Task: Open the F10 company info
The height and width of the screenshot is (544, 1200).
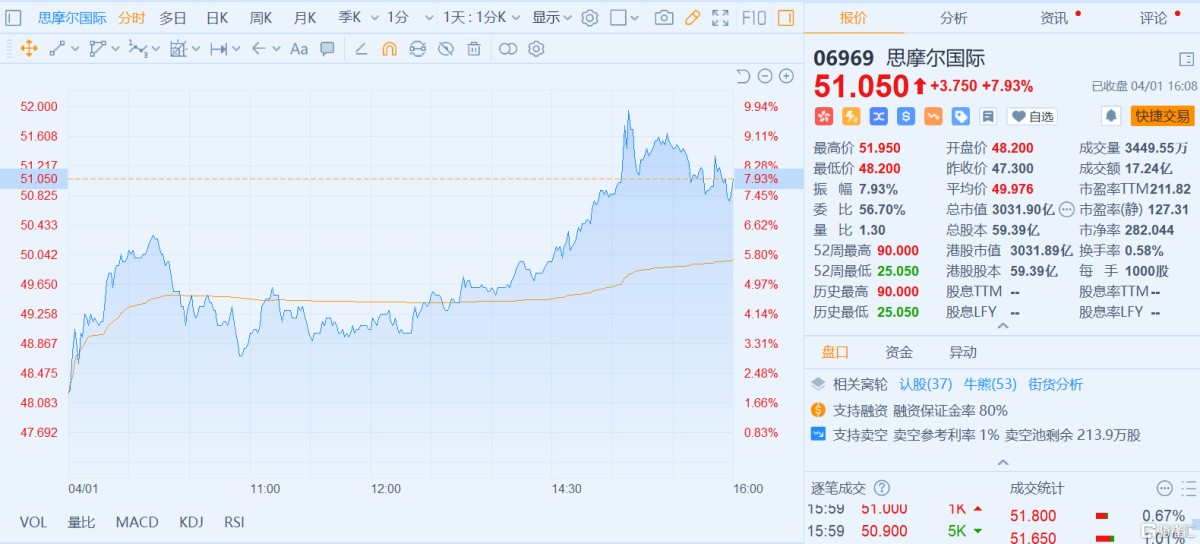Action: 753,17
